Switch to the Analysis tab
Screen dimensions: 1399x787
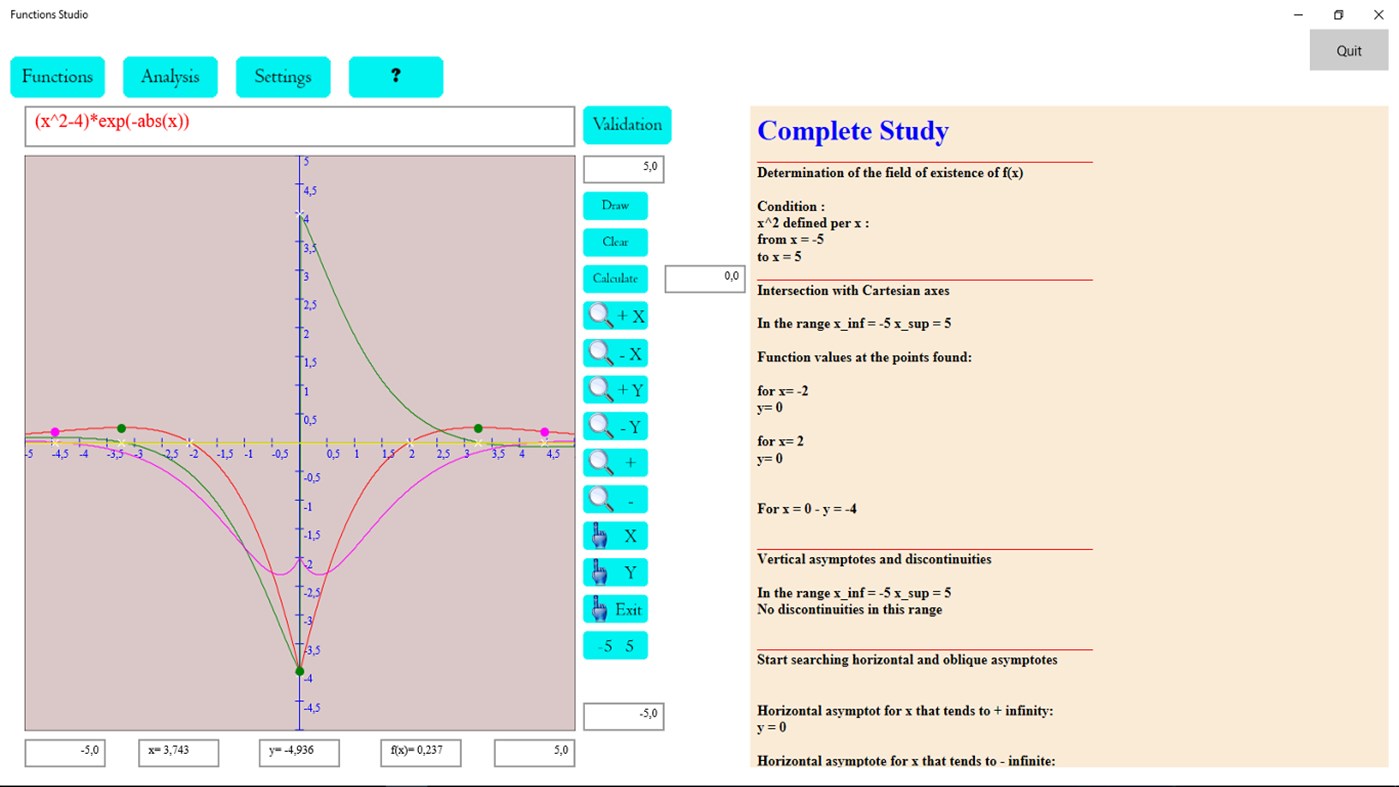click(x=169, y=76)
